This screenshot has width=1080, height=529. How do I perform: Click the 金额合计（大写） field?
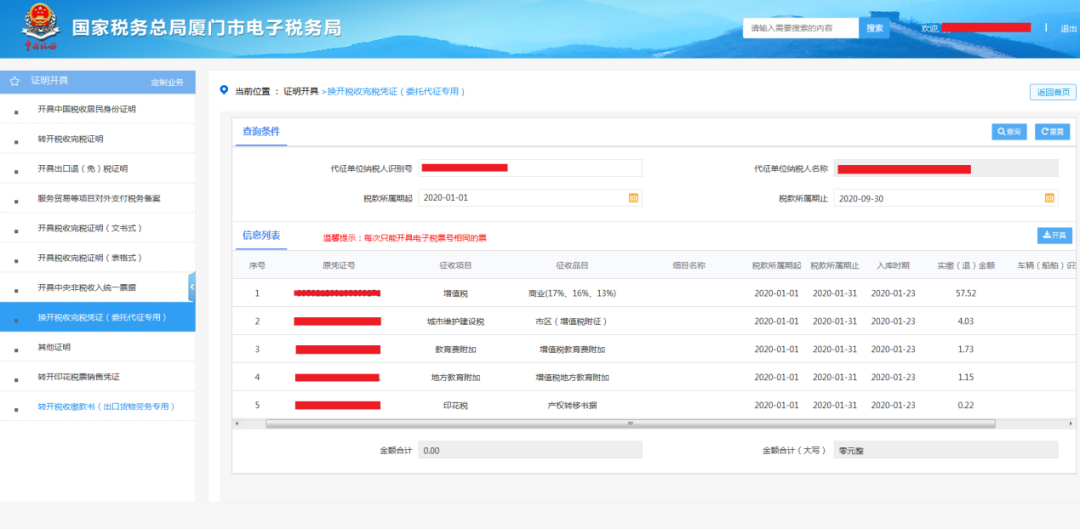(x=946, y=450)
